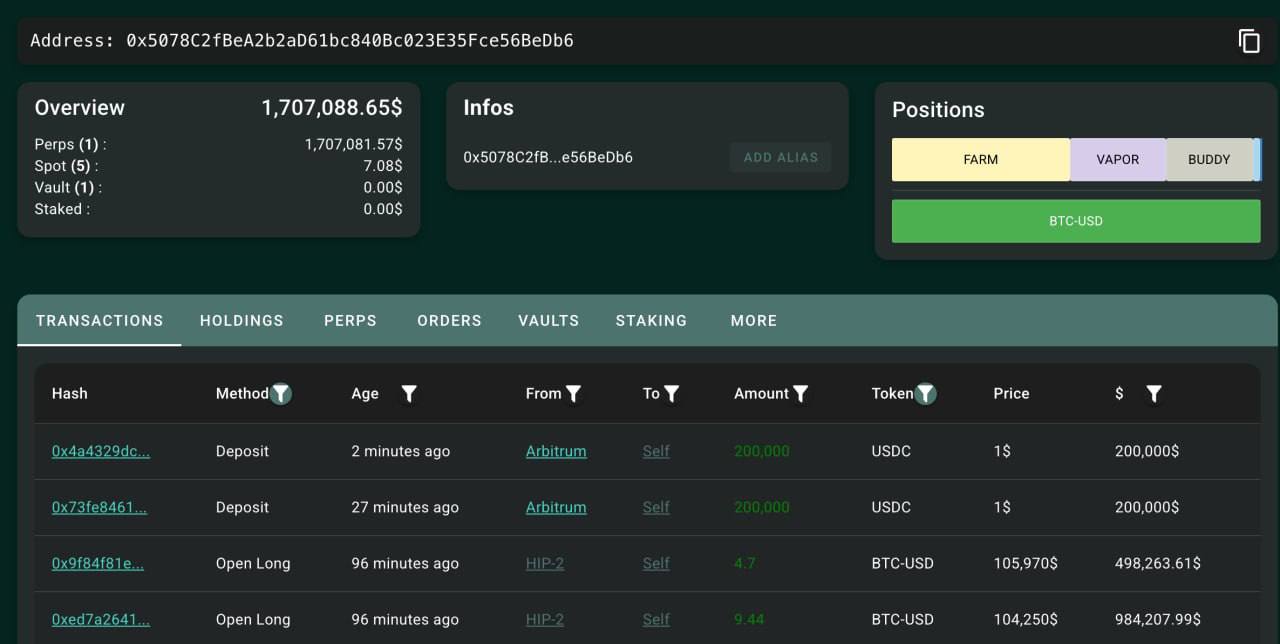Screen dimensions: 1280x644
Task: Click HIP-2 link in the 498,263.61$ row
Action: tap(545, 563)
